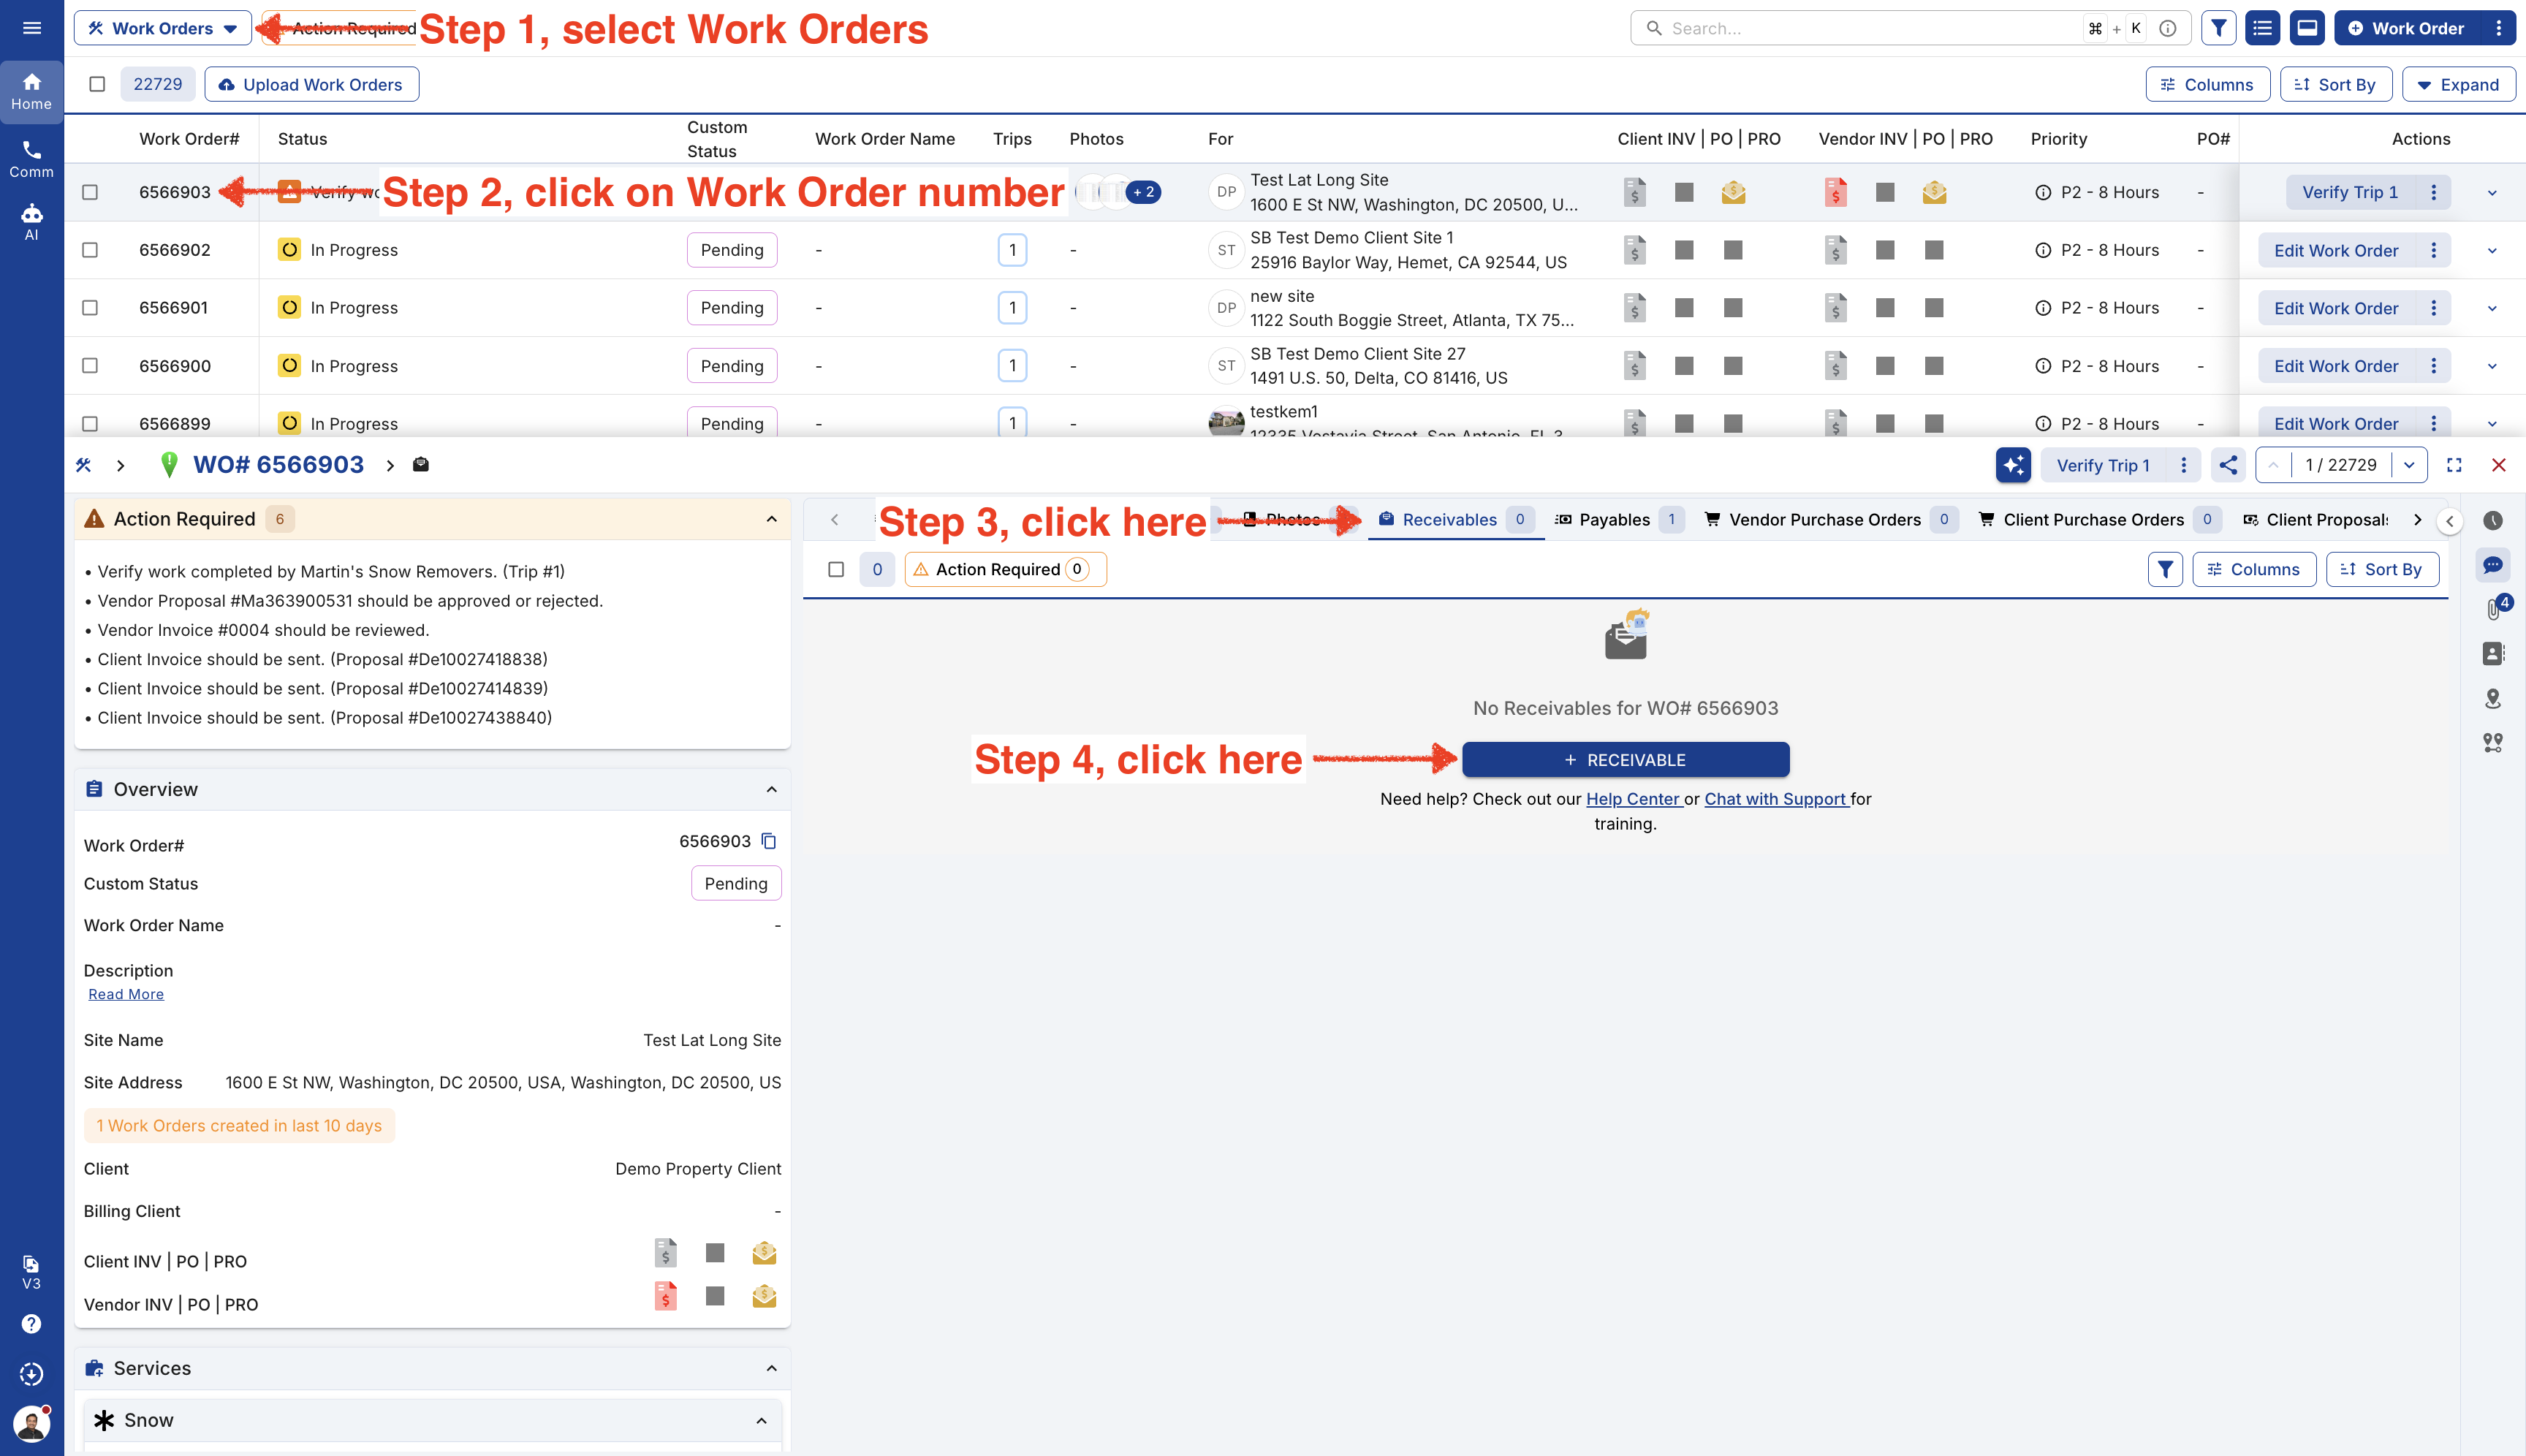Collapse the Action Required section

[x=771, y=519]
